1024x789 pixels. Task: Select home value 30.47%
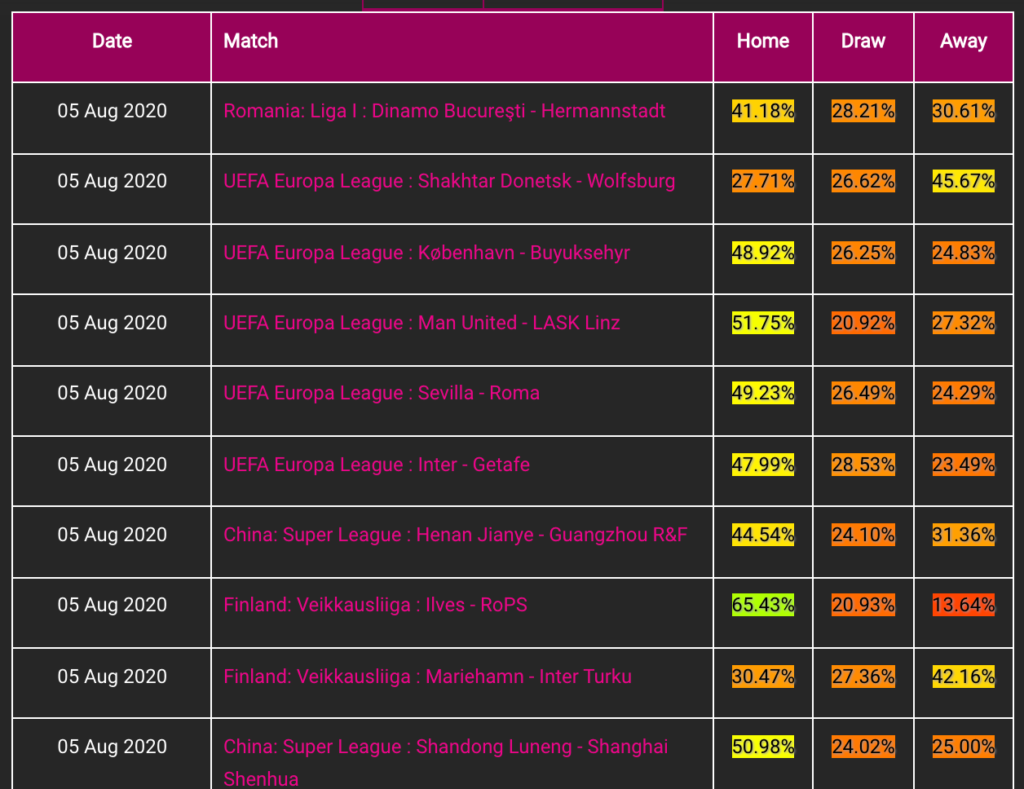click(763, 677)
